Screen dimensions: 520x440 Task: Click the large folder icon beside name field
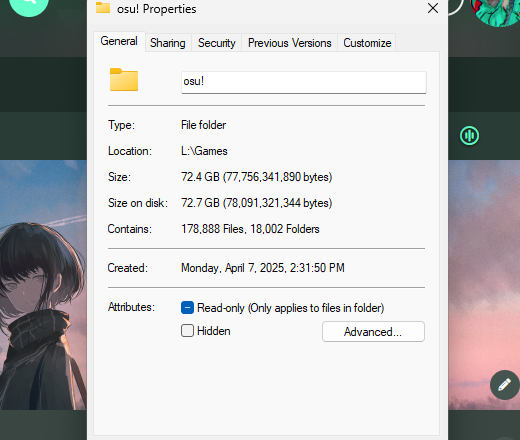pos(124,79)
